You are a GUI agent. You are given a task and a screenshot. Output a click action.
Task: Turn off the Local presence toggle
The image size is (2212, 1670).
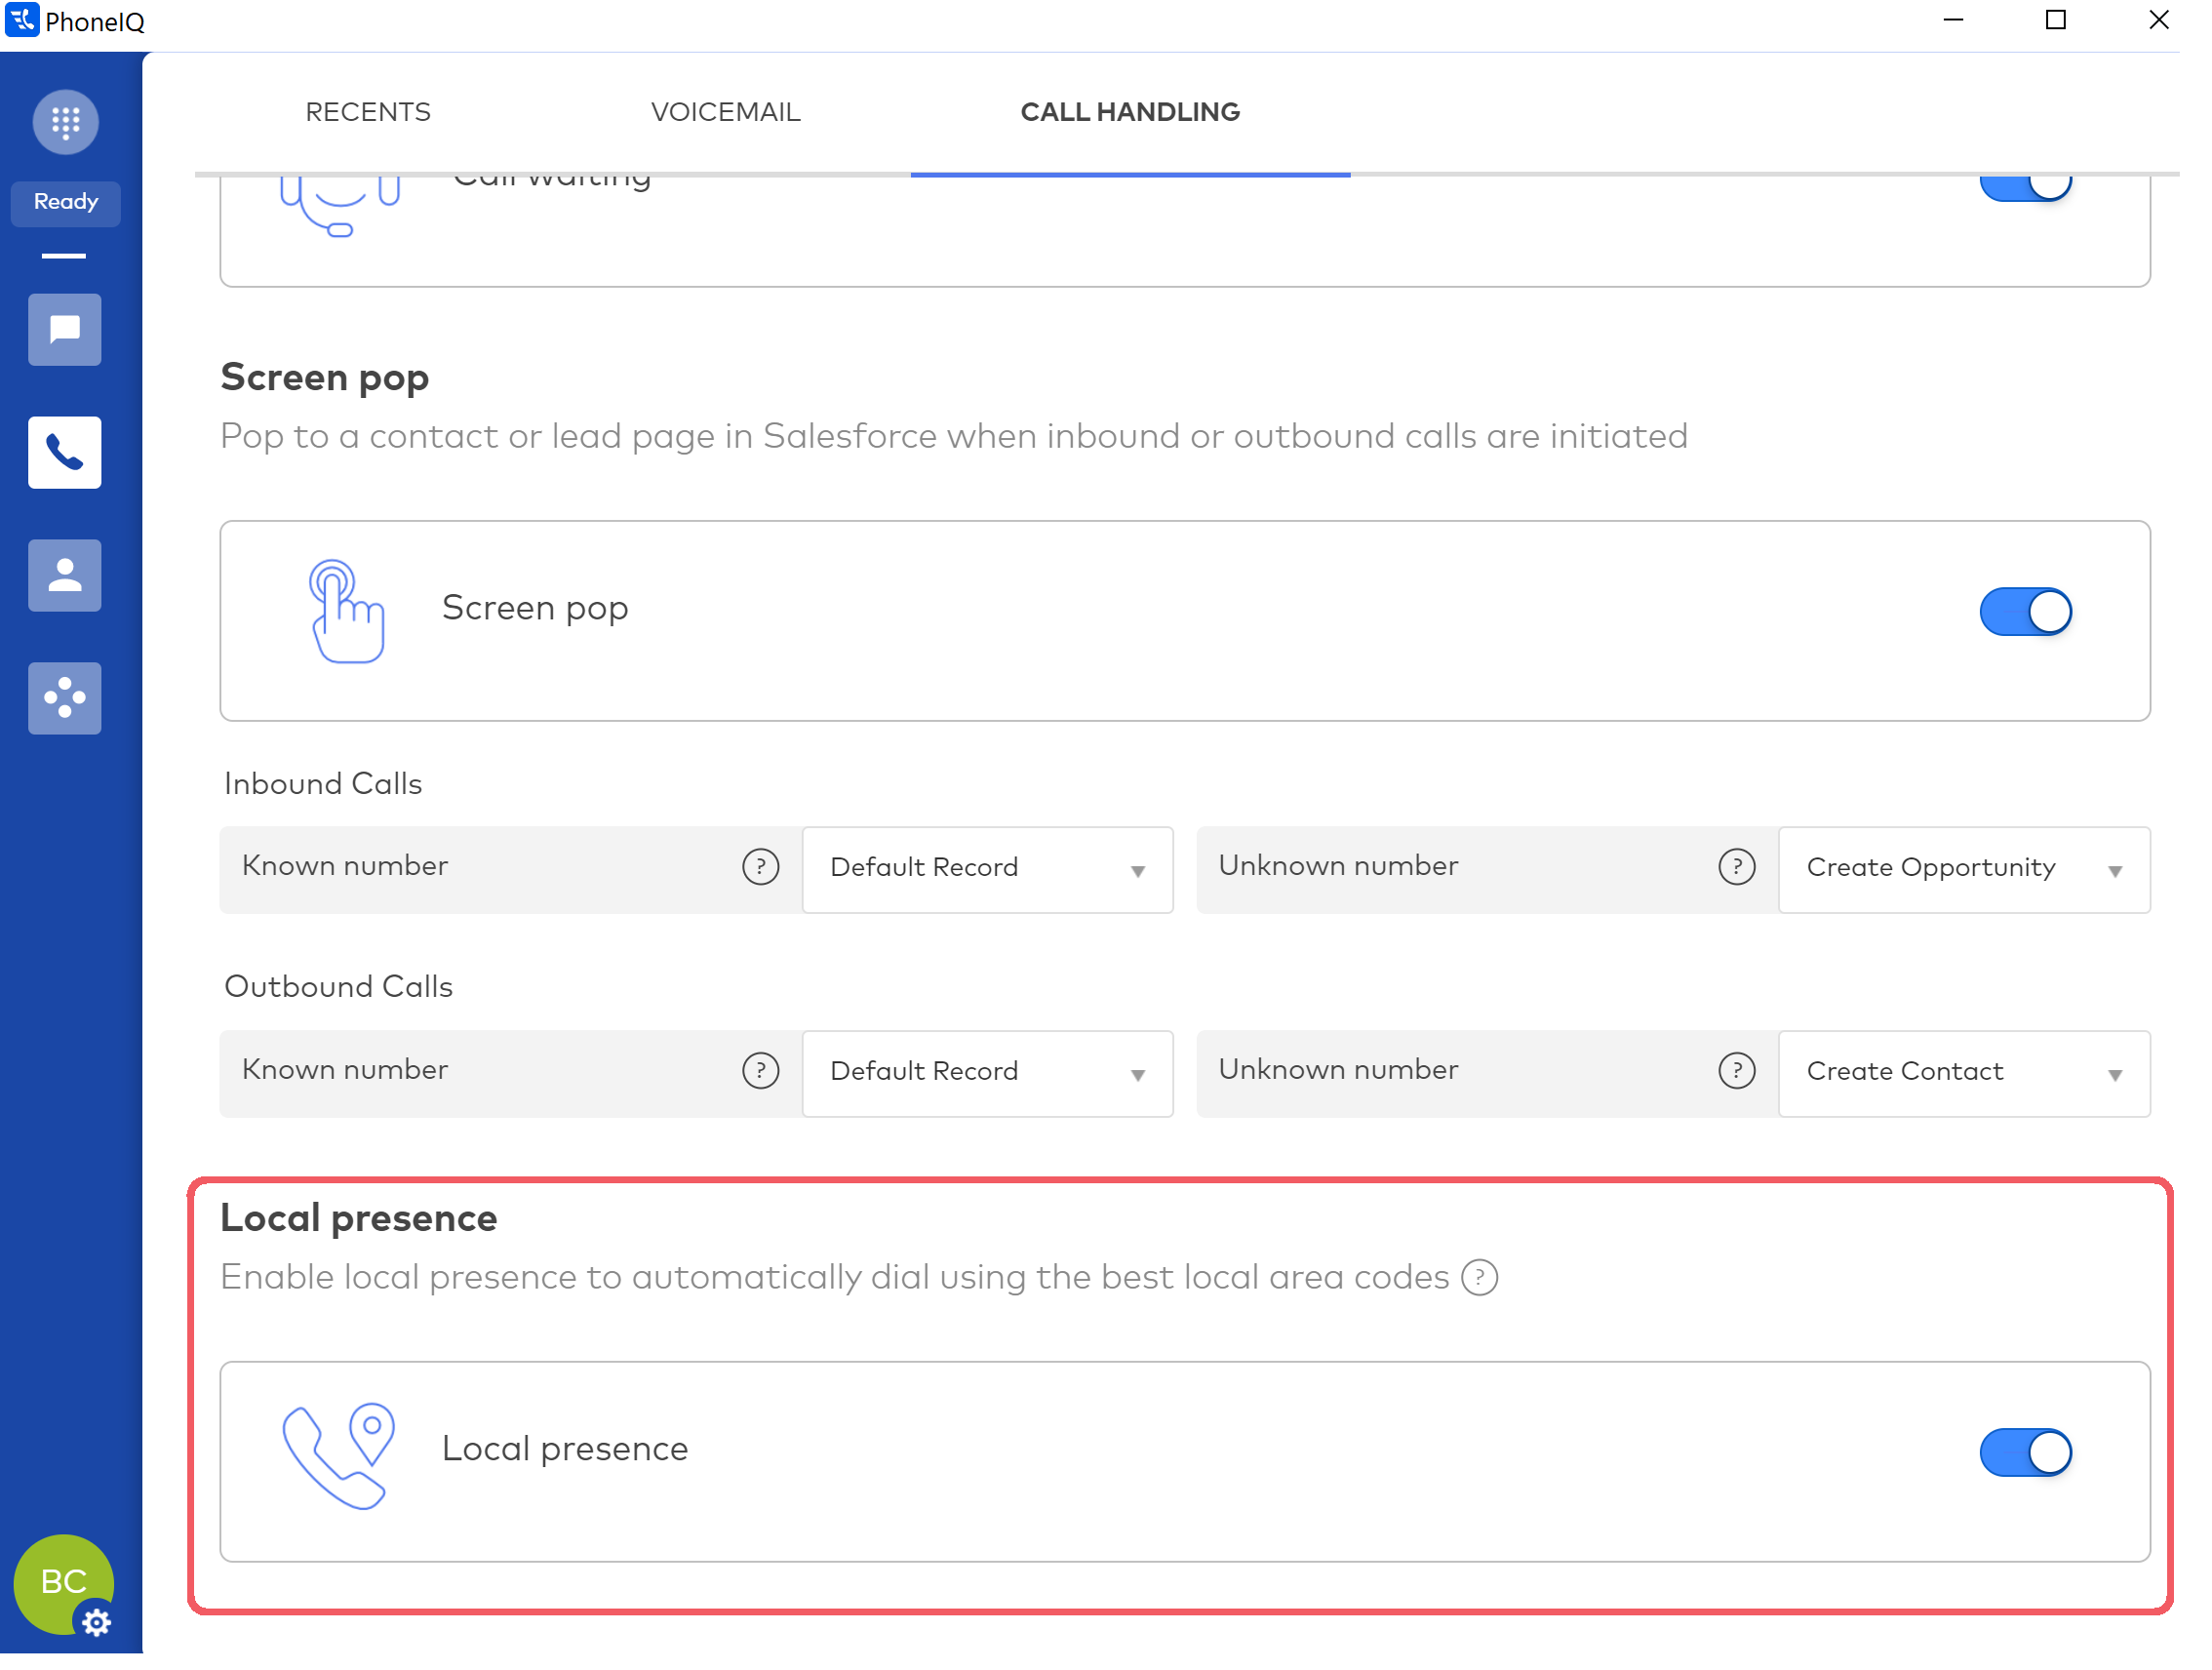tap(2025, 1453)
